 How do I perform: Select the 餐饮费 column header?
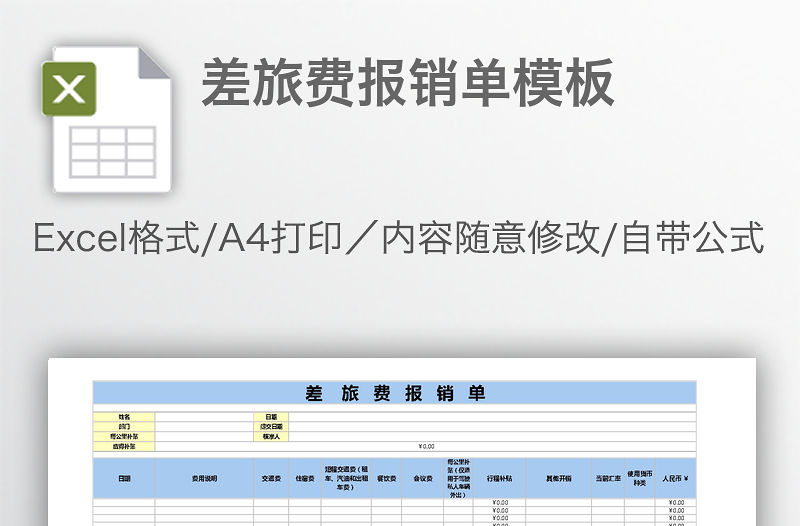tap(387, 479)
